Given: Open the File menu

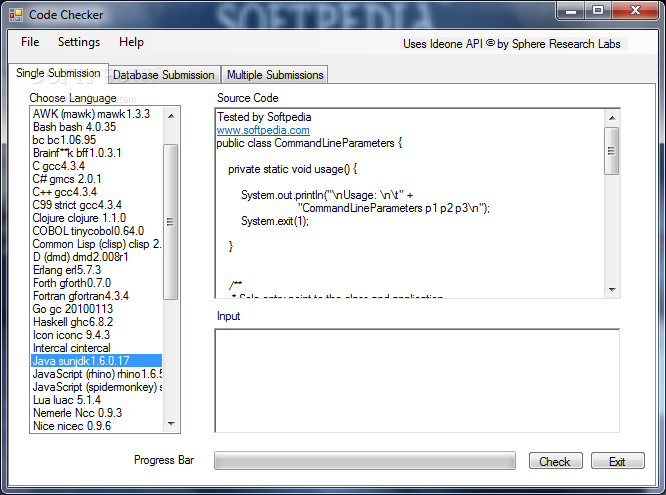Looking at the screenshot, I should point(30,42).
